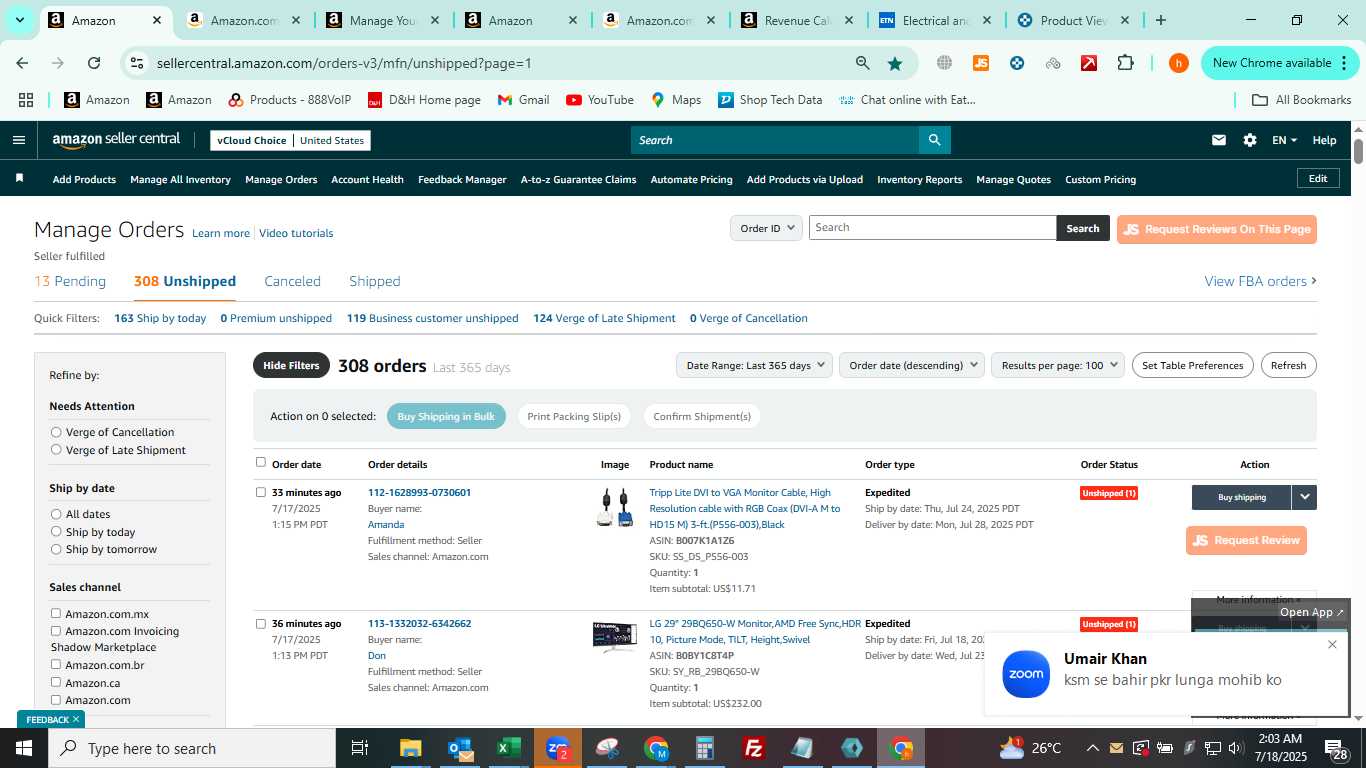
Task: Expand arrow next to first Buy shipping
Action: [1304, 497]
